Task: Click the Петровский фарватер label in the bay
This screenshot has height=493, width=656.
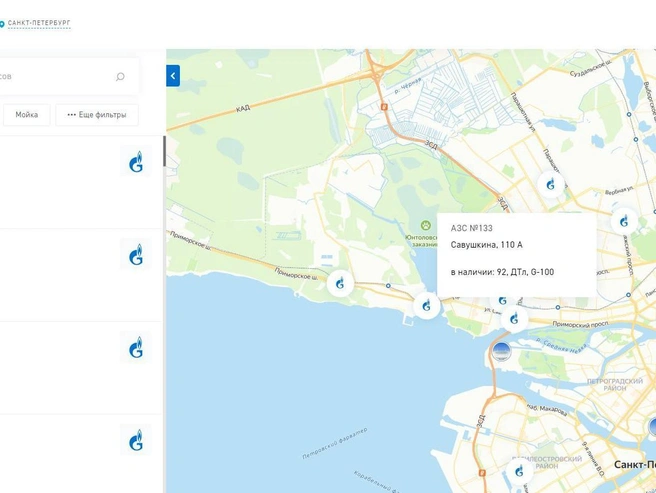Action: pyautogui.click(x=335, y=443)
